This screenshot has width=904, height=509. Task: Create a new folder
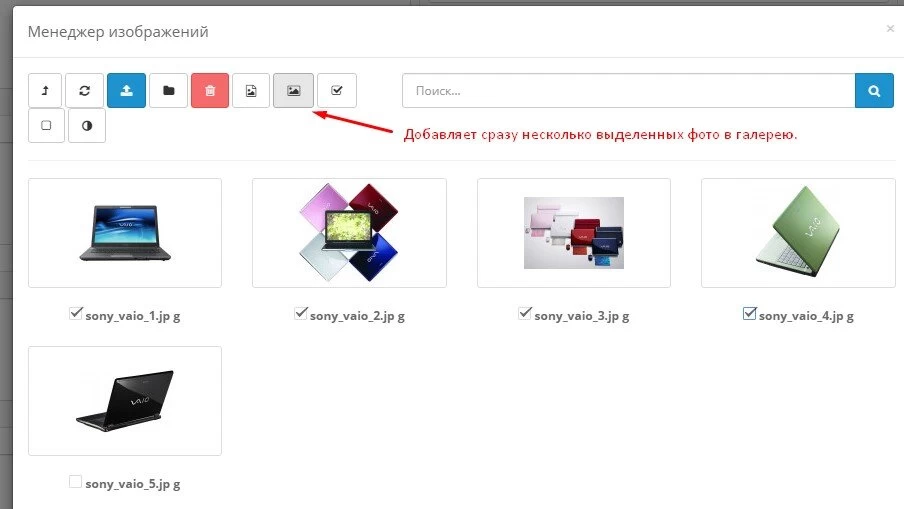coord(168,91)
